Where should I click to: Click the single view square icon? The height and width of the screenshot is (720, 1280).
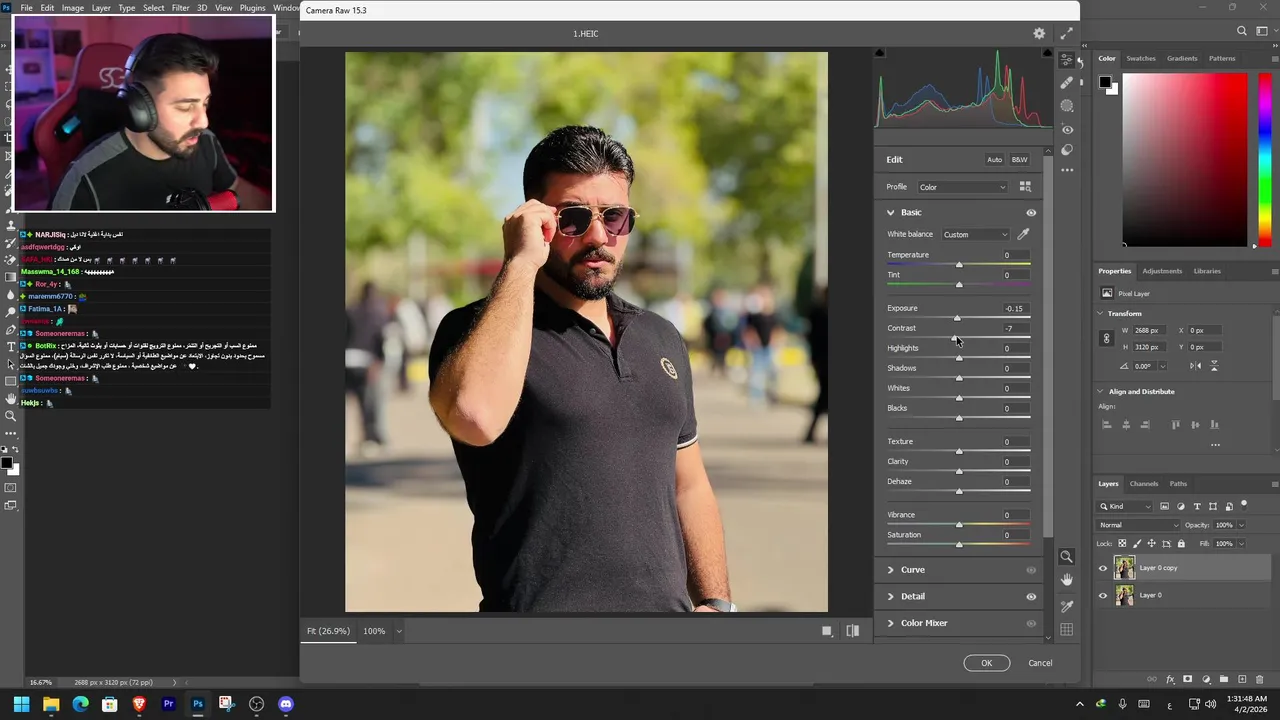click(827, 631)
